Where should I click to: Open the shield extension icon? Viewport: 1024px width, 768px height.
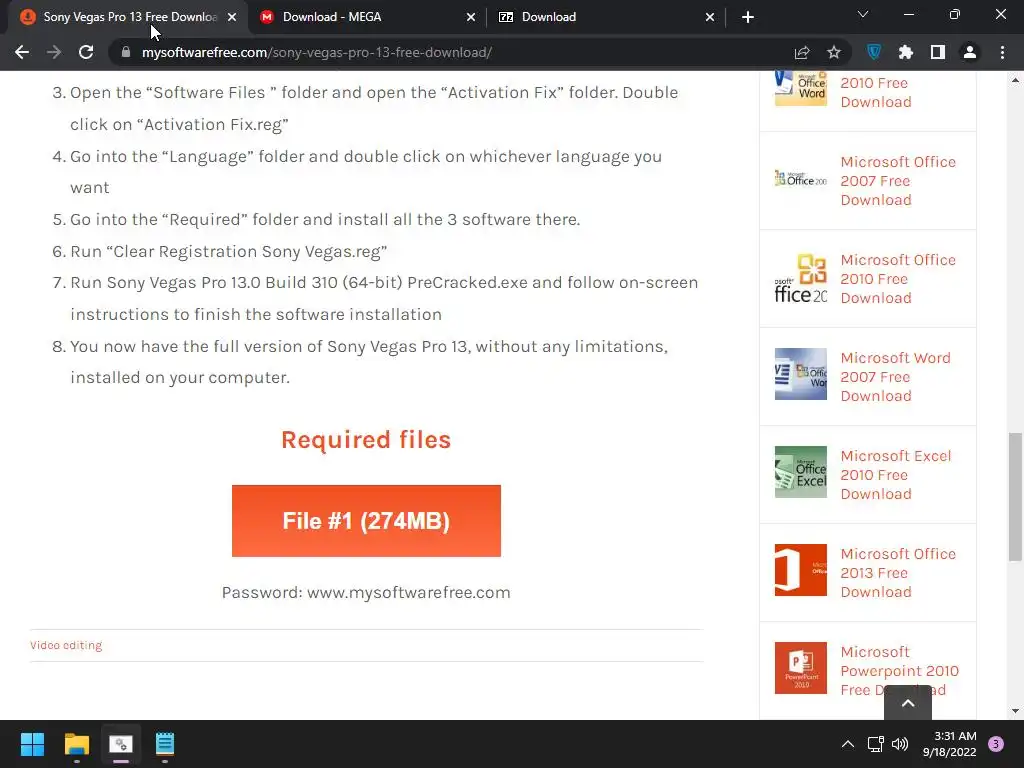tap(874, 52)
